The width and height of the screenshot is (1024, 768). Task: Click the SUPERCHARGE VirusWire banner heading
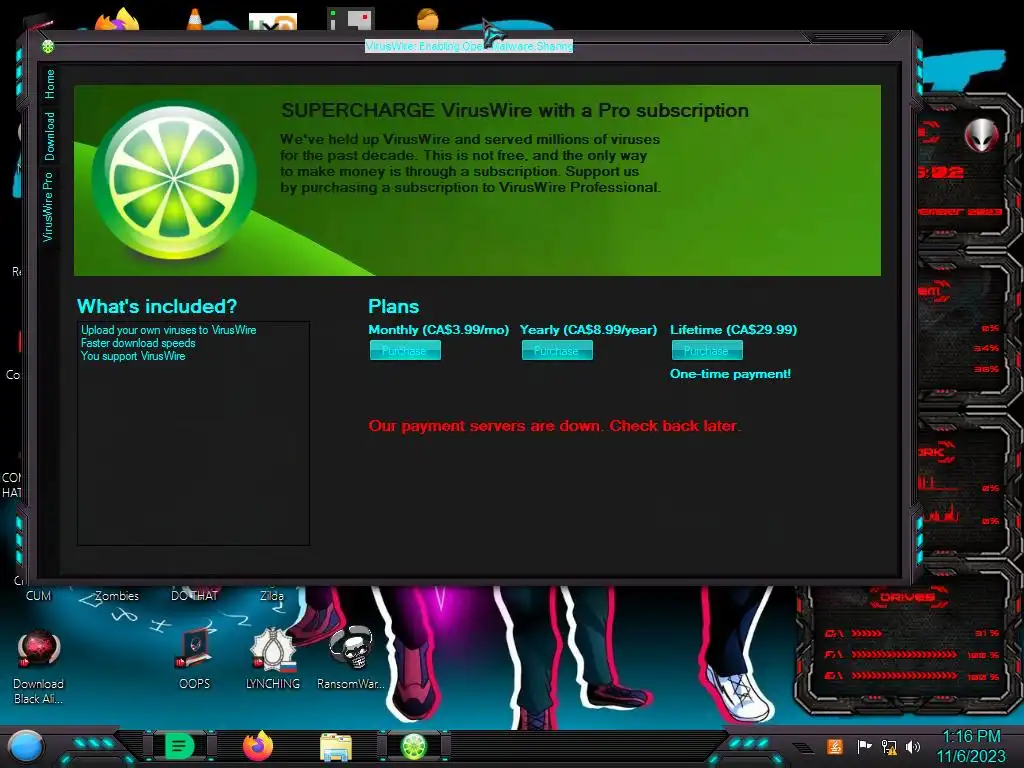(x=515, y=111)
